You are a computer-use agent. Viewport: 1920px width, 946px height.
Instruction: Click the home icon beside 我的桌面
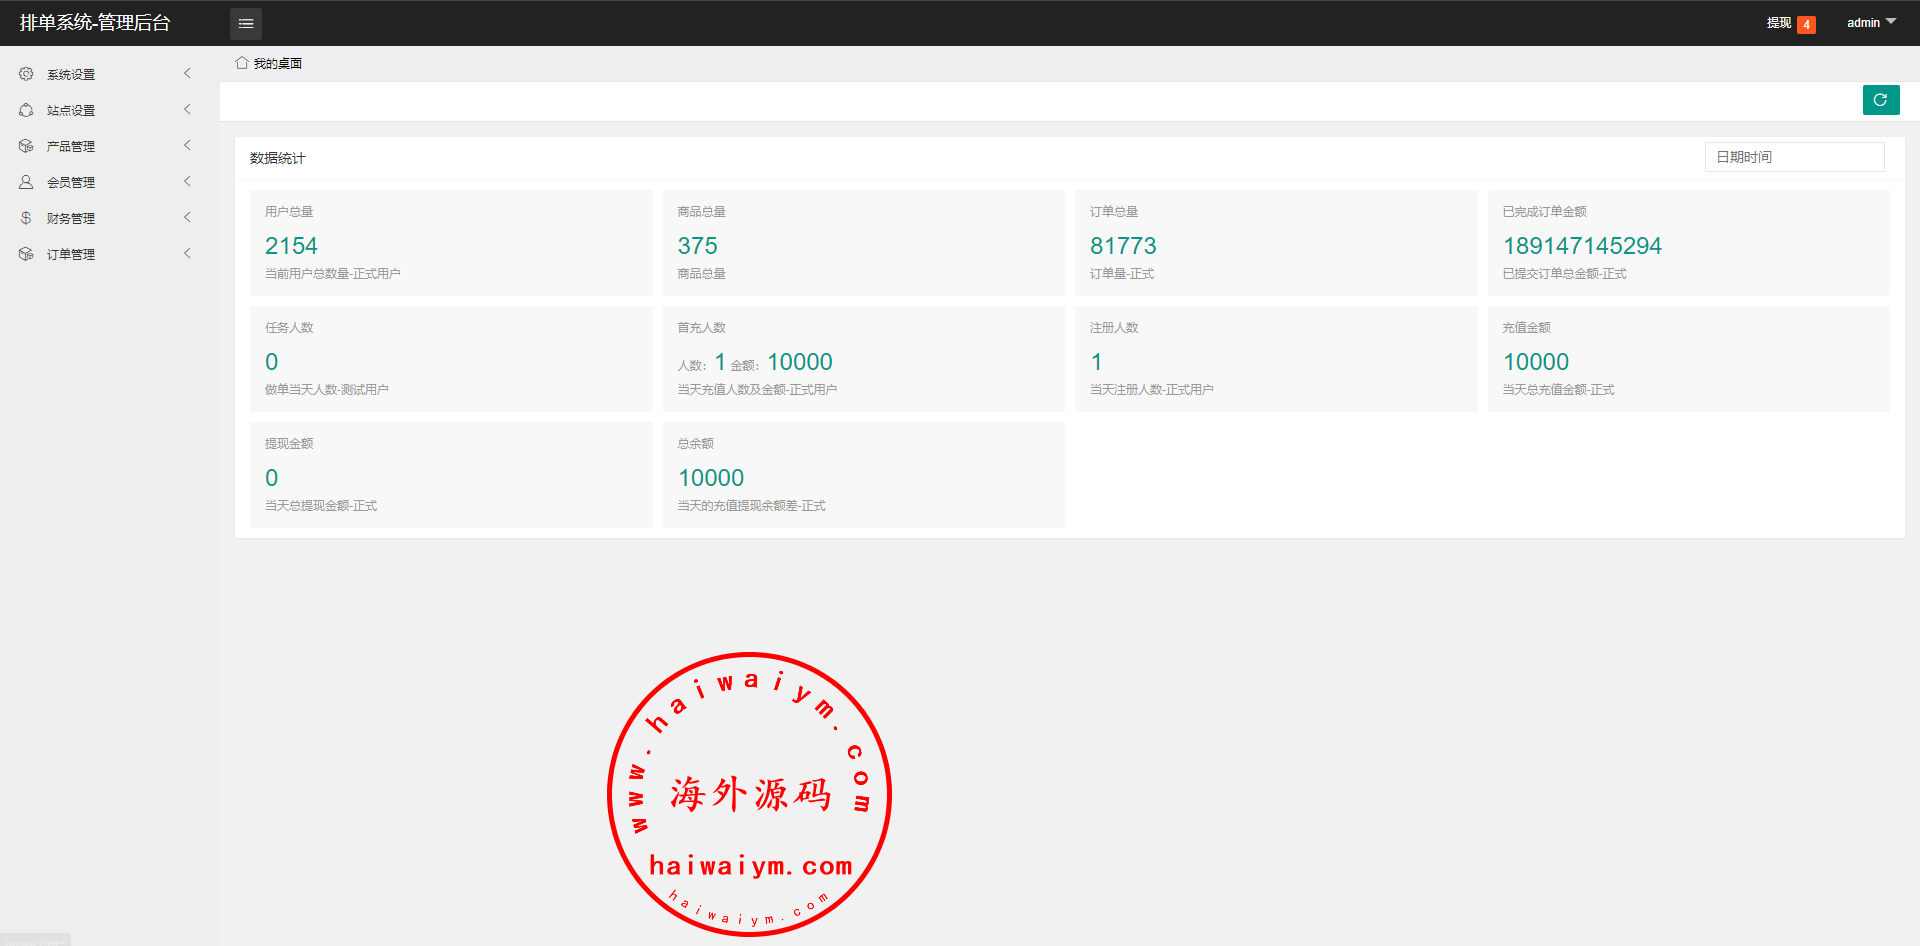point(242,63)
